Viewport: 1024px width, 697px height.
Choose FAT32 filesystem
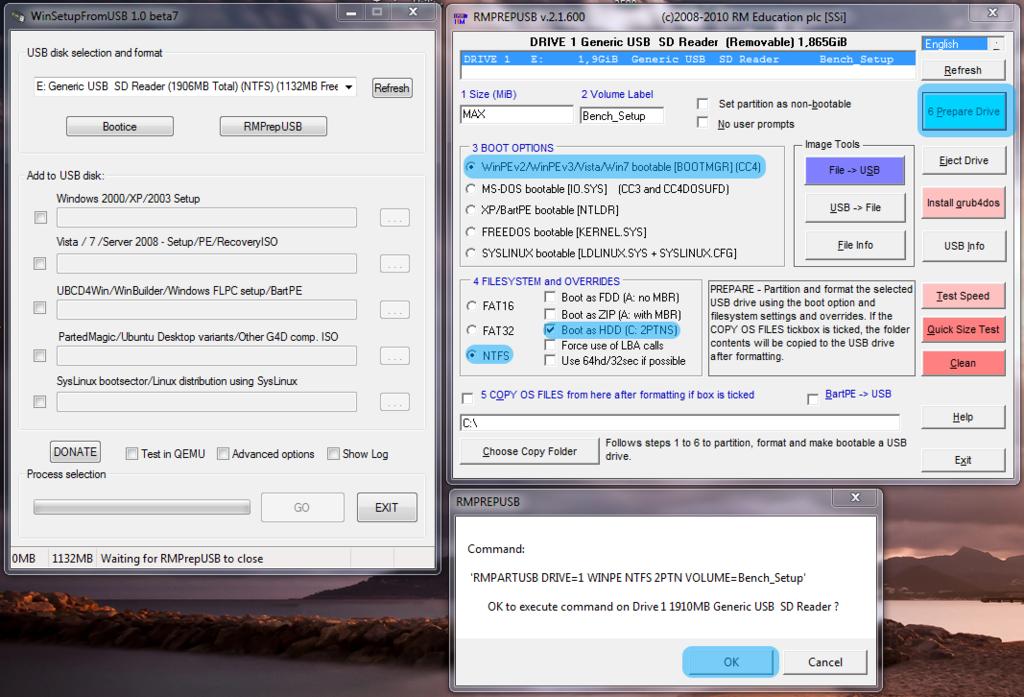[472, 330]
